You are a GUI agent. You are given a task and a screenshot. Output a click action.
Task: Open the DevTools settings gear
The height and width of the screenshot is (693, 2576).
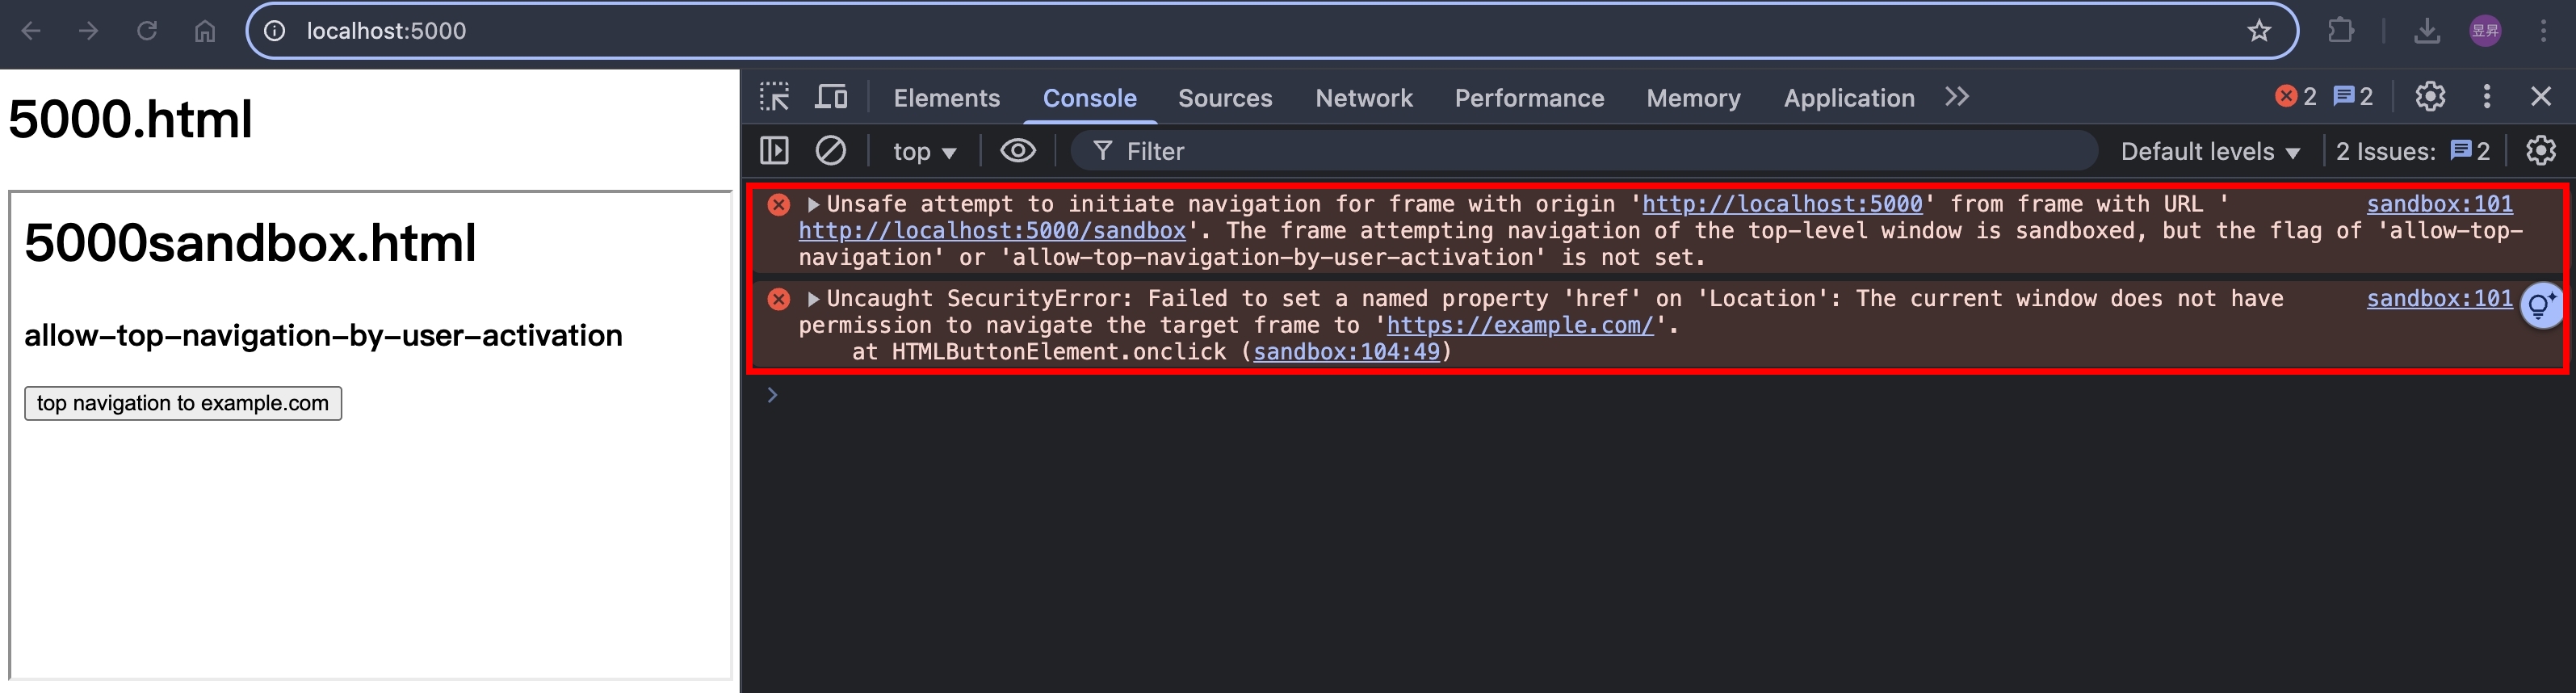click(x=2430, y=97)
